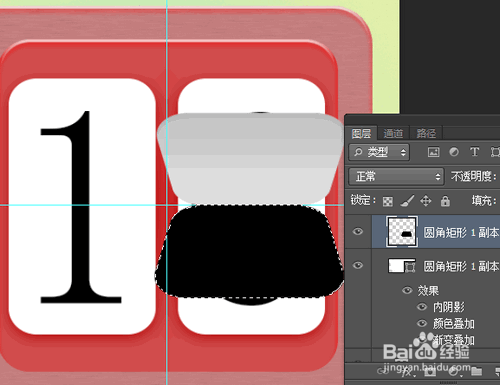Viewport: 500px width, 385px height.
Task: Hide the 颜色叠加 effect
Action: point(422,323)
